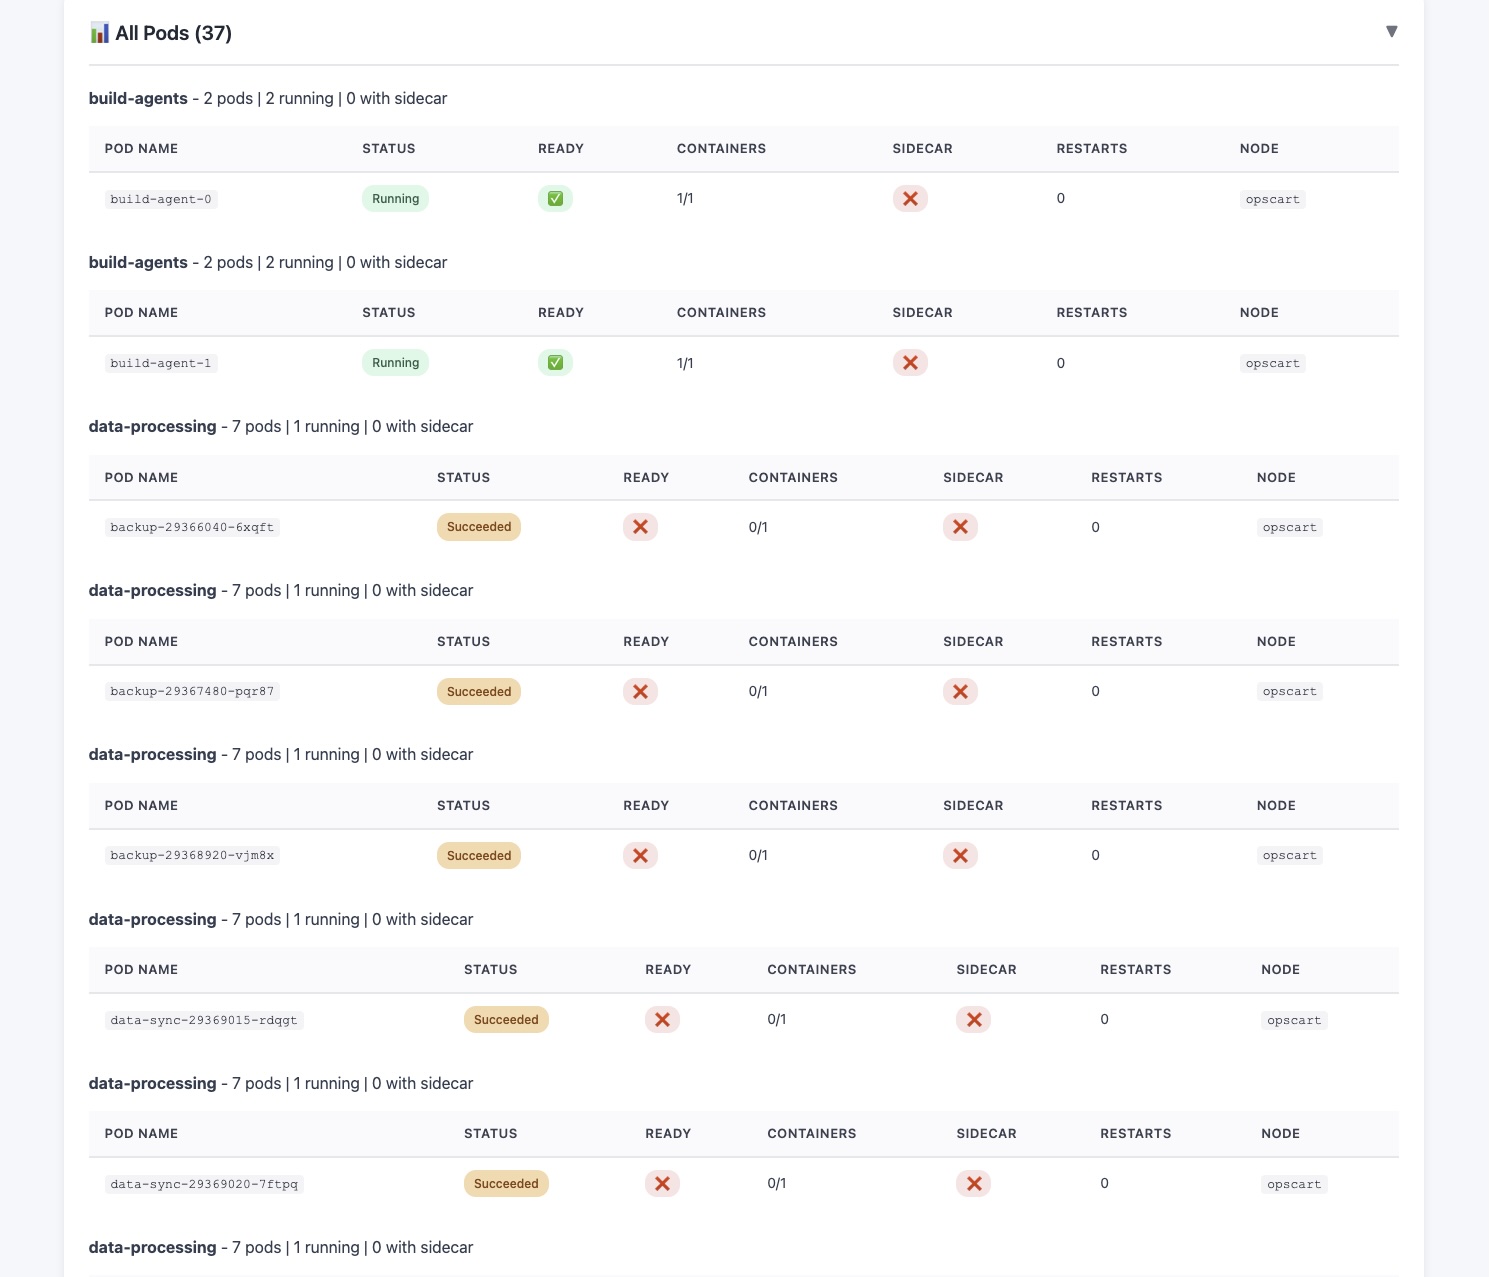
Task: Click the POD NAME column header above build-agent-0
Action: [x=141, y=148]
